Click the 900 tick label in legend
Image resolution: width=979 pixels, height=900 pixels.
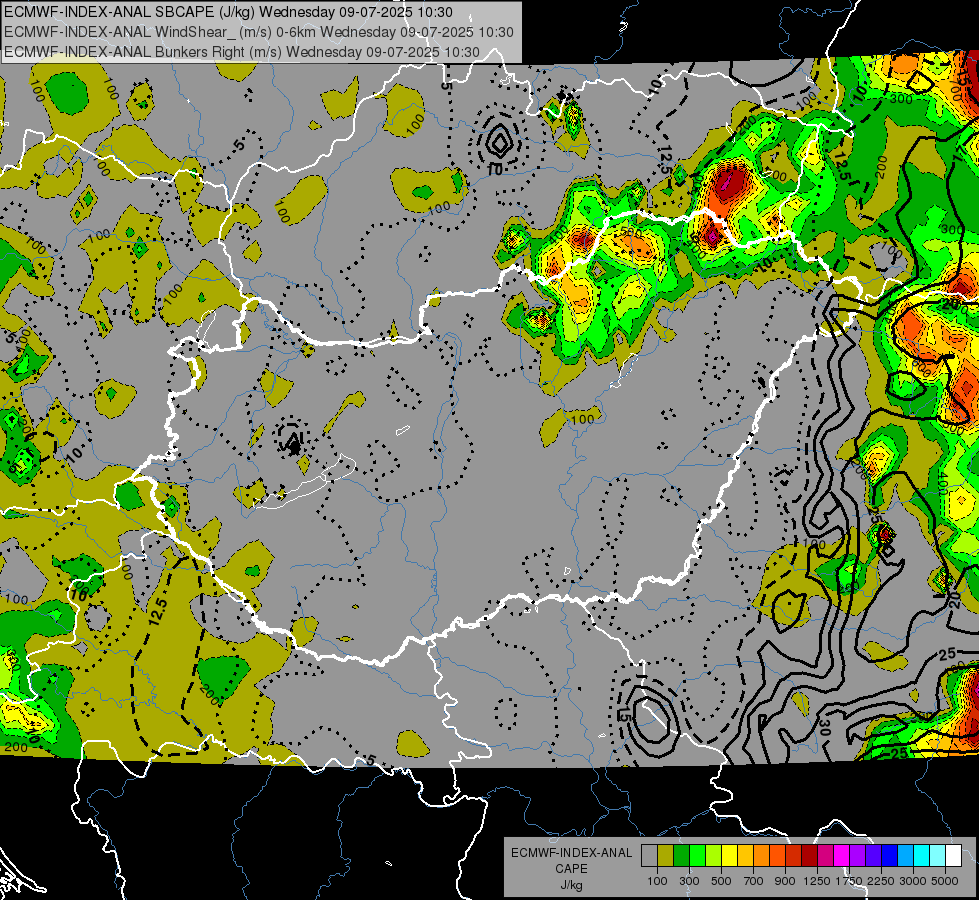coord(785,881)
